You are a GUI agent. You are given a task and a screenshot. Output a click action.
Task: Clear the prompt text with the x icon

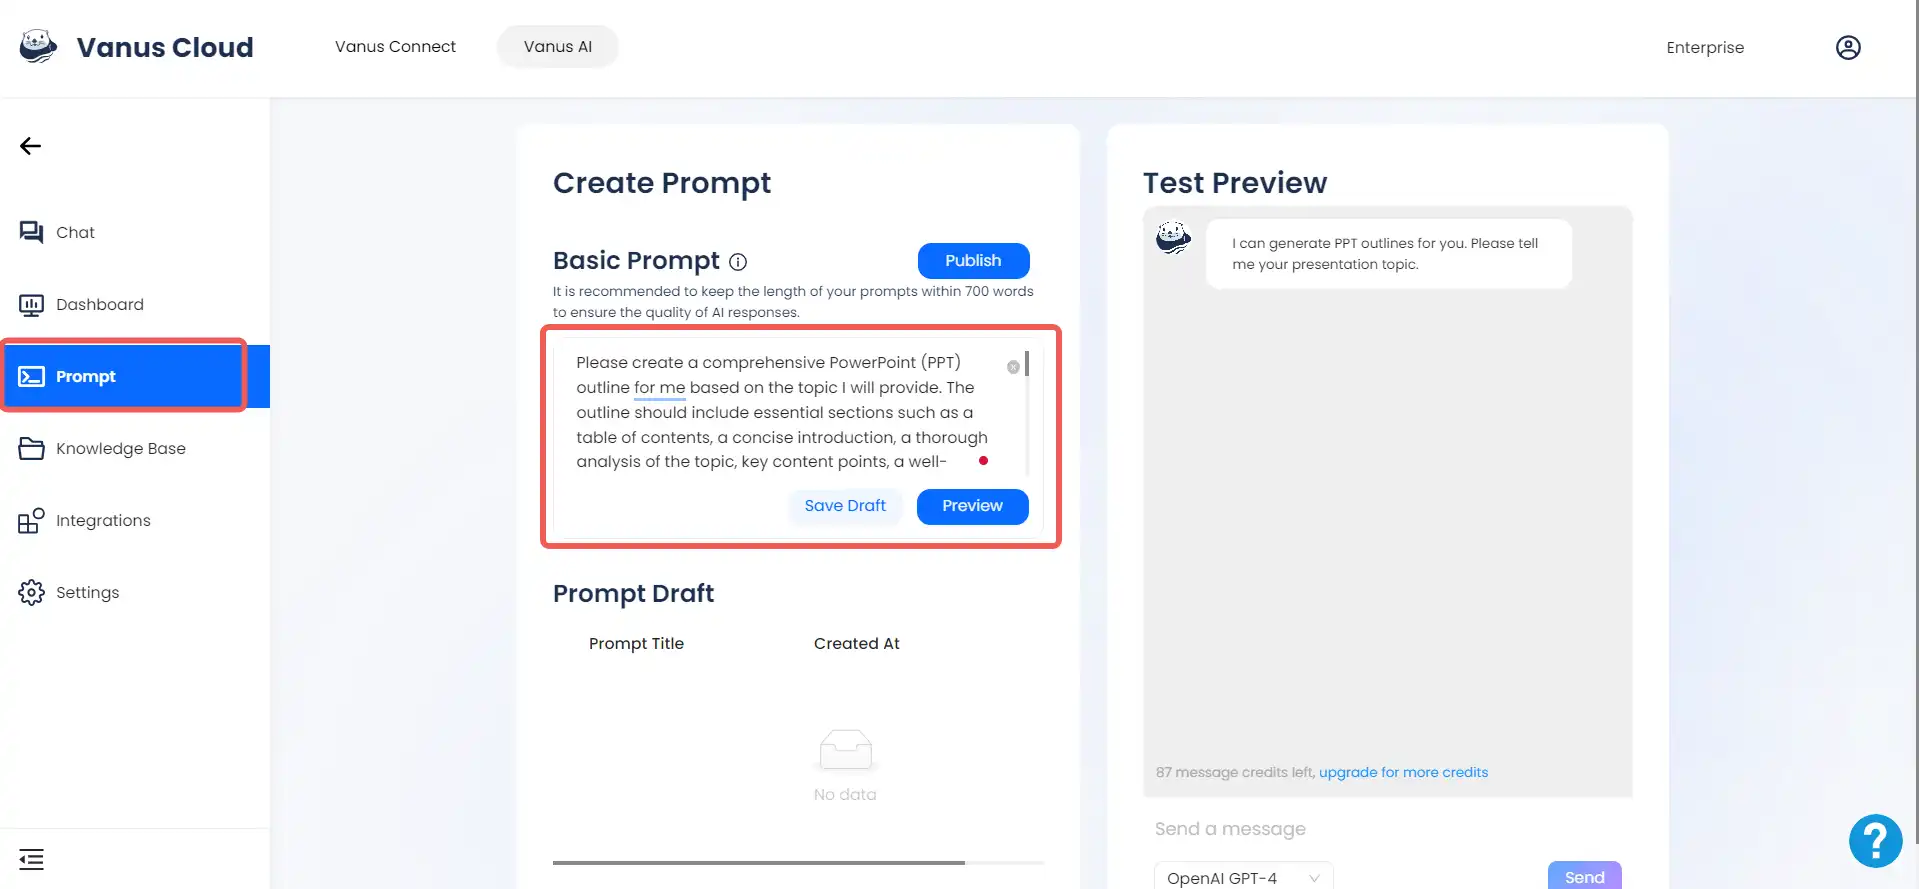(1013, 367)
